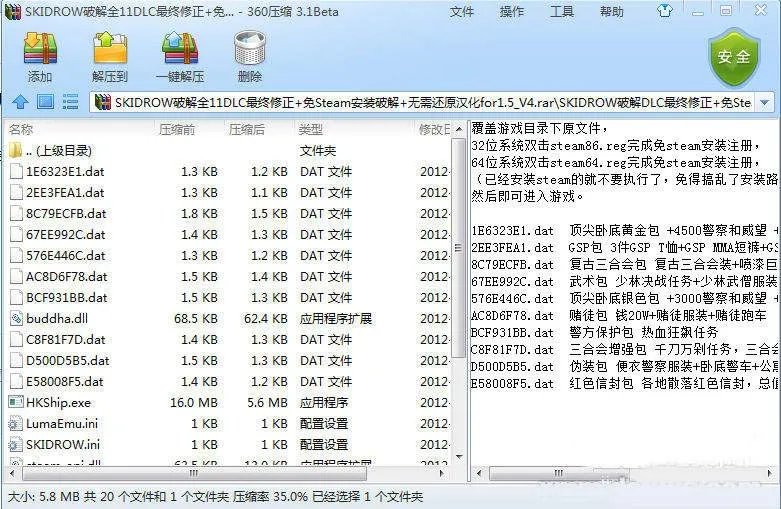This screenshot has width=781, height=509.
Task: Click the file icon for 576E446C.dat
Action: pos(16,255)
